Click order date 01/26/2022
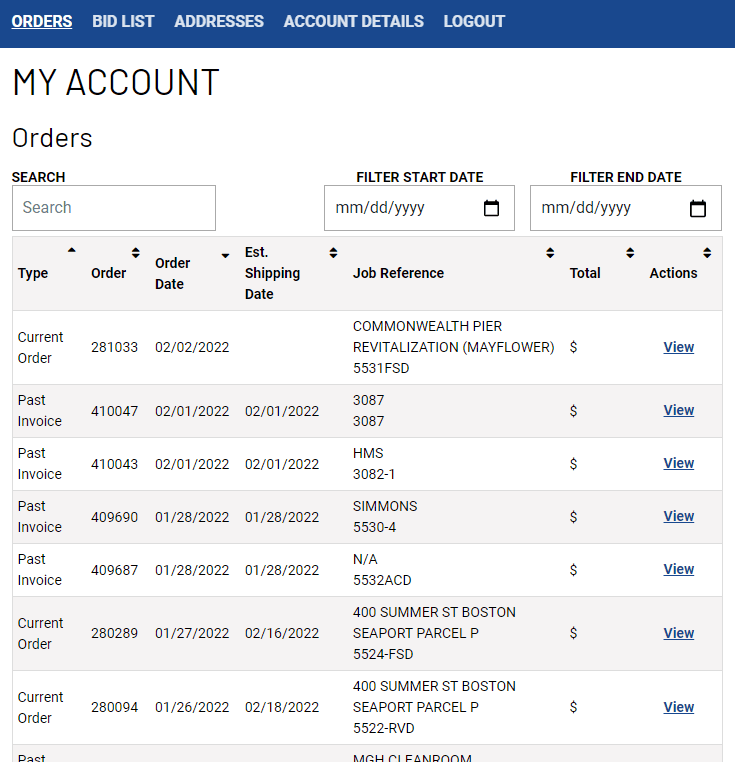 coord(192,707)
